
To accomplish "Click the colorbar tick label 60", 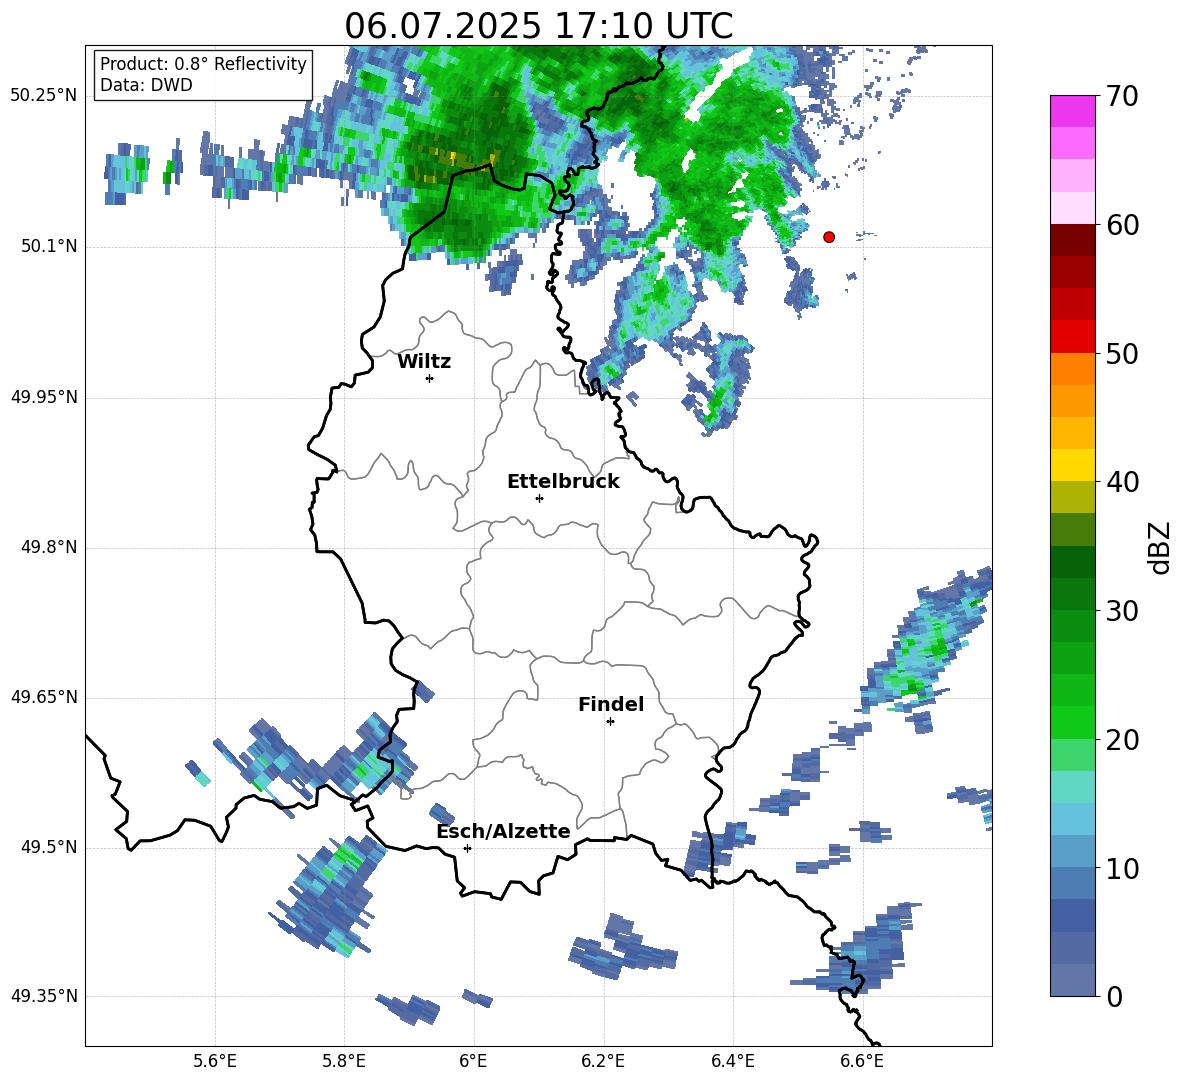I will click(x=1122, y=225).
